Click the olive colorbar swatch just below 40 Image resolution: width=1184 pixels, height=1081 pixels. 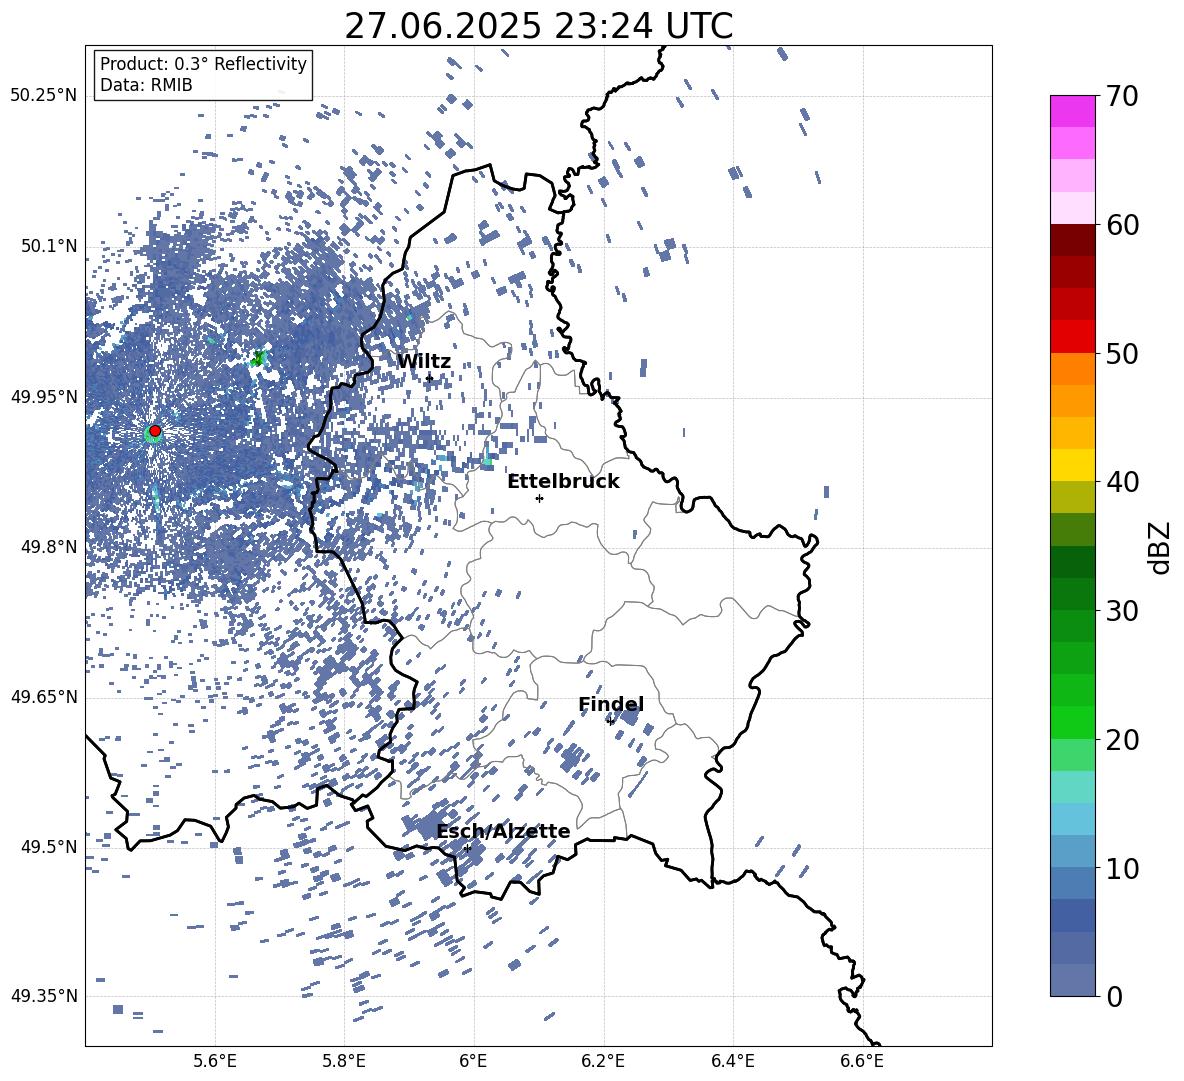pyautogui.click(x=1072, y=497)
